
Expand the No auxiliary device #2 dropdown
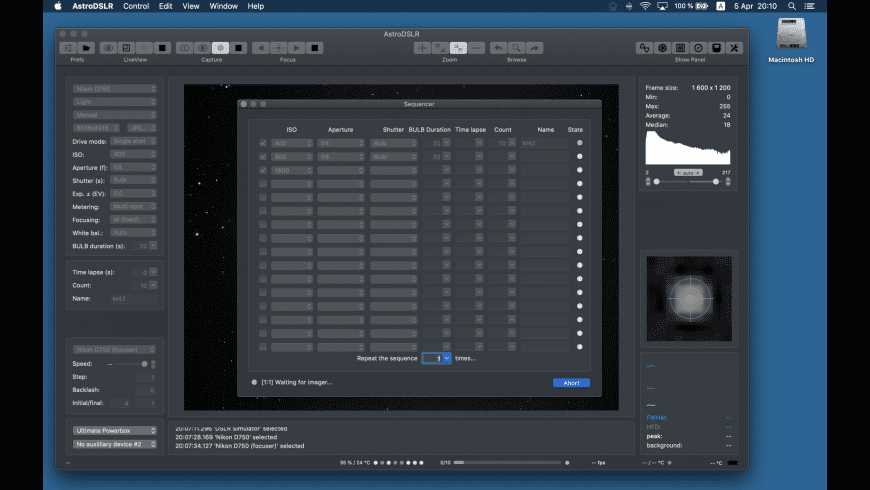coord(115,444)
